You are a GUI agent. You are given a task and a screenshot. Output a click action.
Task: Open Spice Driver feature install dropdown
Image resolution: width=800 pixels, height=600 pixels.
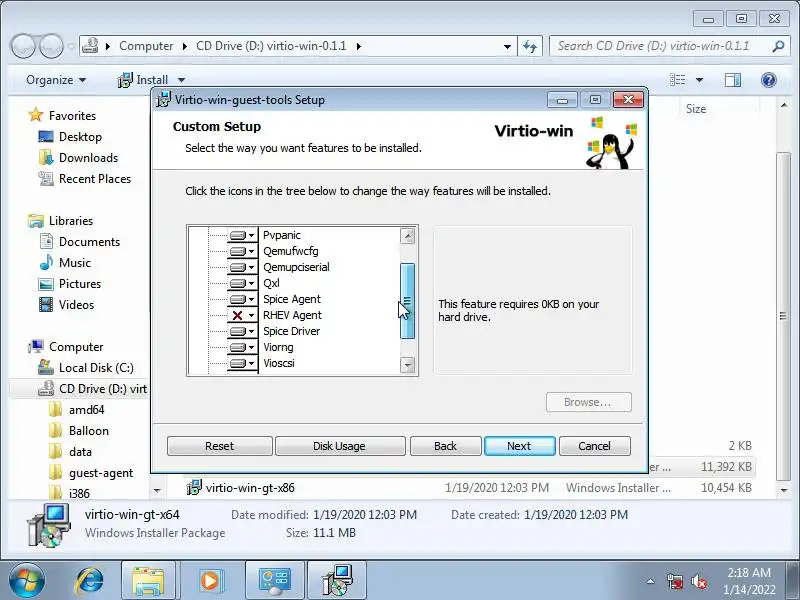pos(242,331)
